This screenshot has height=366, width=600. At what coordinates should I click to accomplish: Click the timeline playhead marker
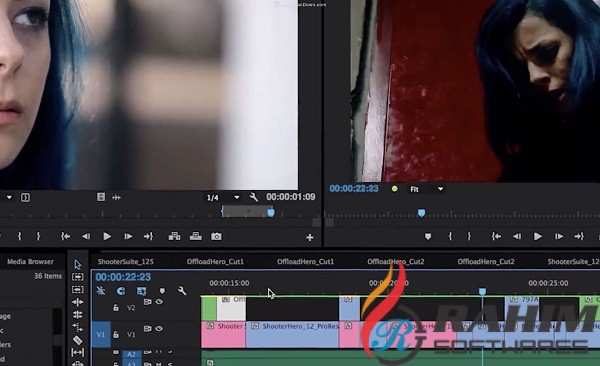(483, 292)
